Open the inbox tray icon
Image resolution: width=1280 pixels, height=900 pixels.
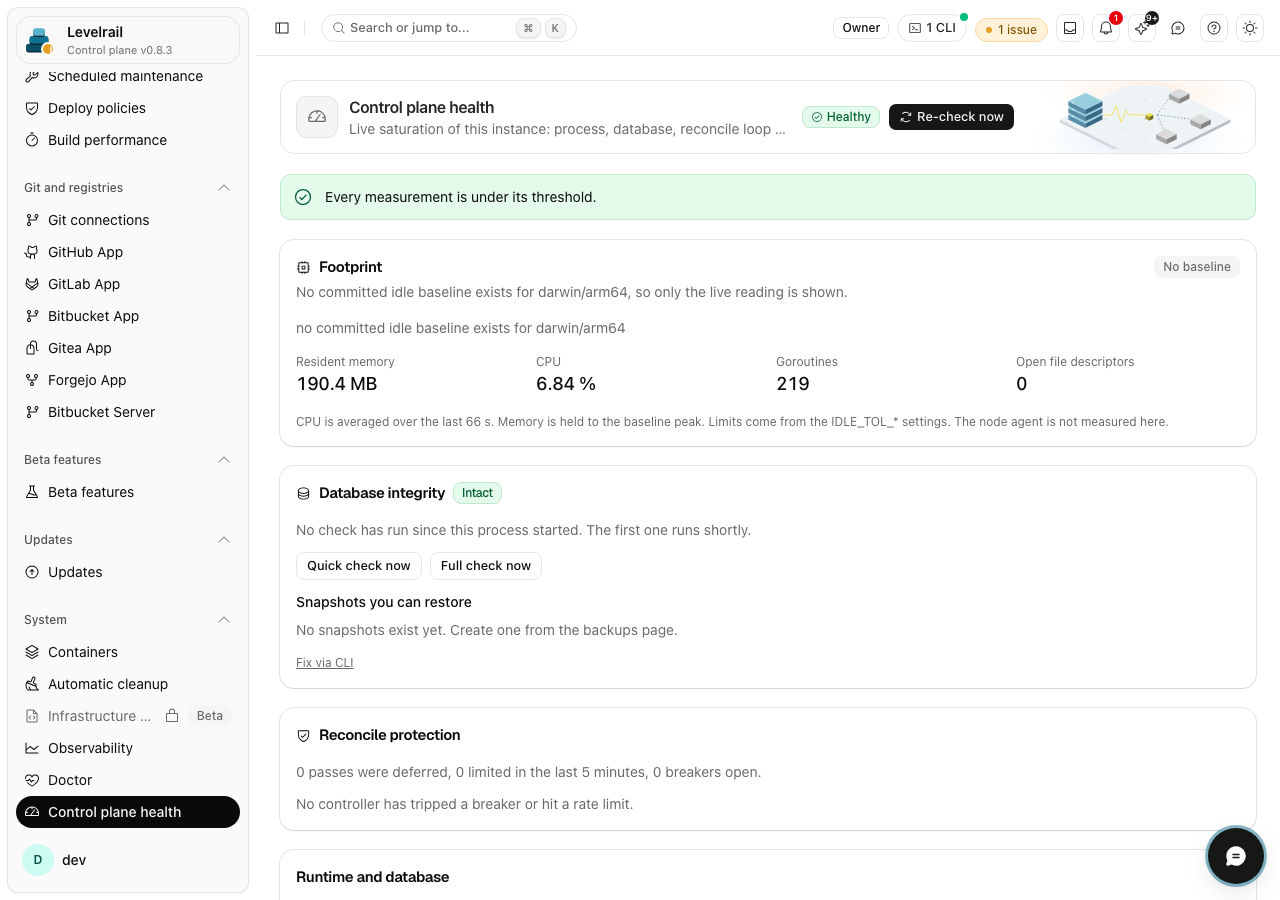1070,28
